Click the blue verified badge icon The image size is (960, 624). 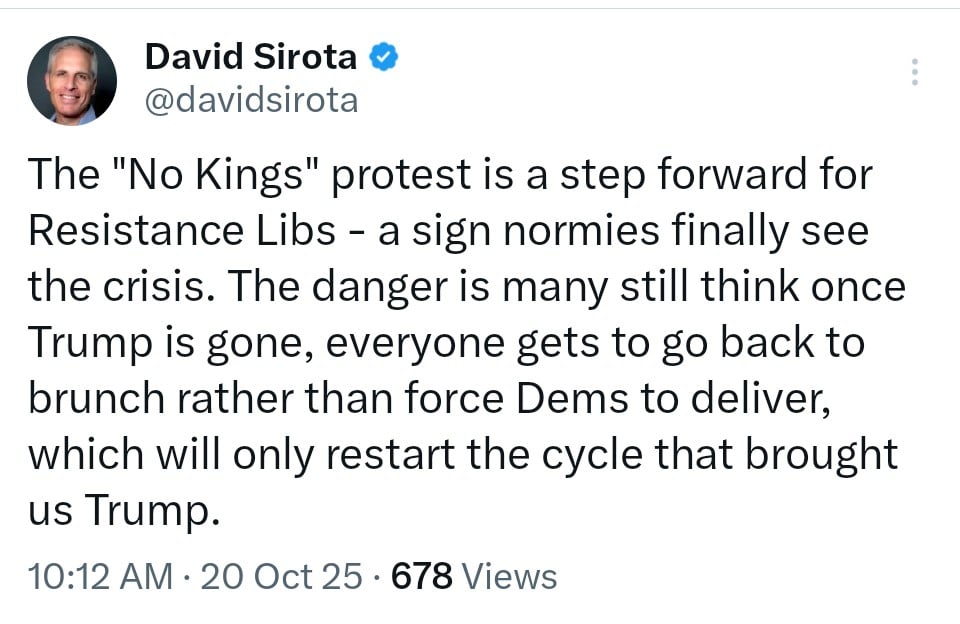[383, 57]
